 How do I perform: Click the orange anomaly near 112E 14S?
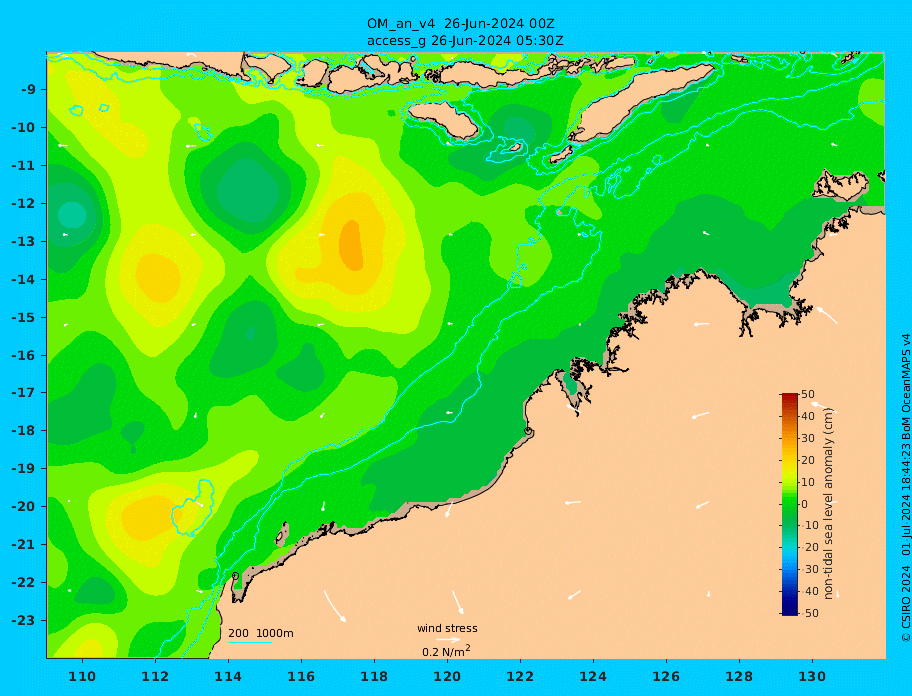(158, 277)
